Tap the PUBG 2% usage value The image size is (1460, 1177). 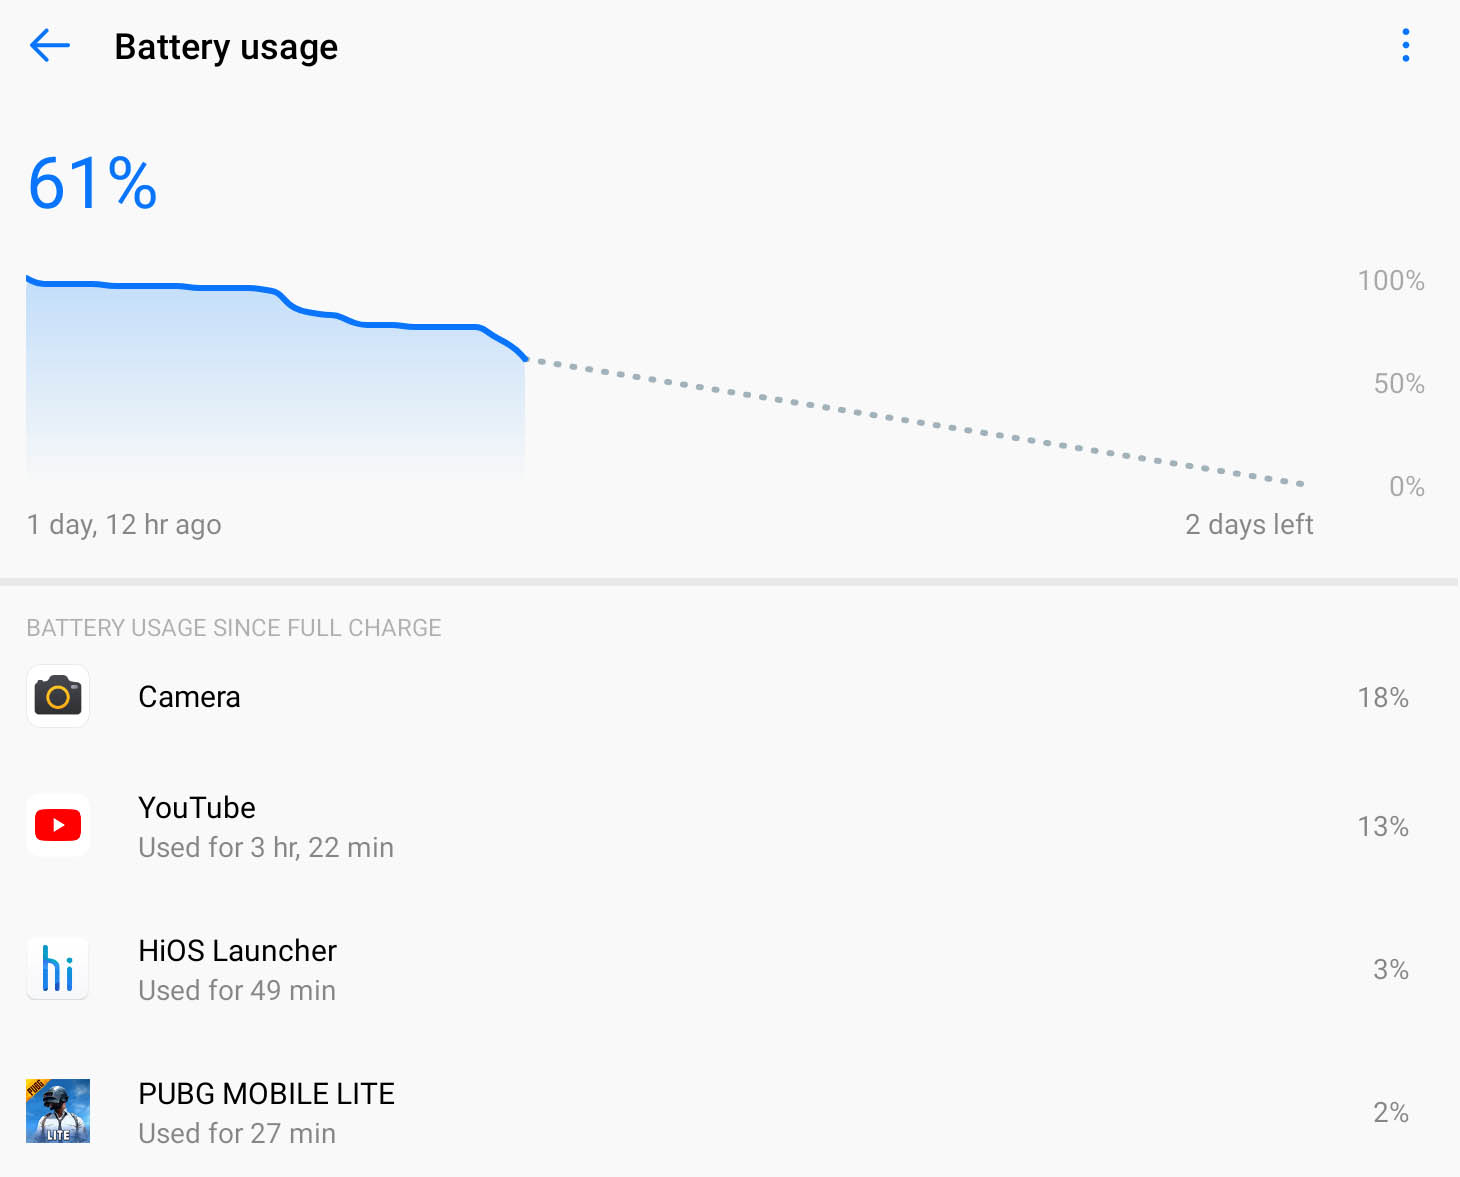1390,1112
